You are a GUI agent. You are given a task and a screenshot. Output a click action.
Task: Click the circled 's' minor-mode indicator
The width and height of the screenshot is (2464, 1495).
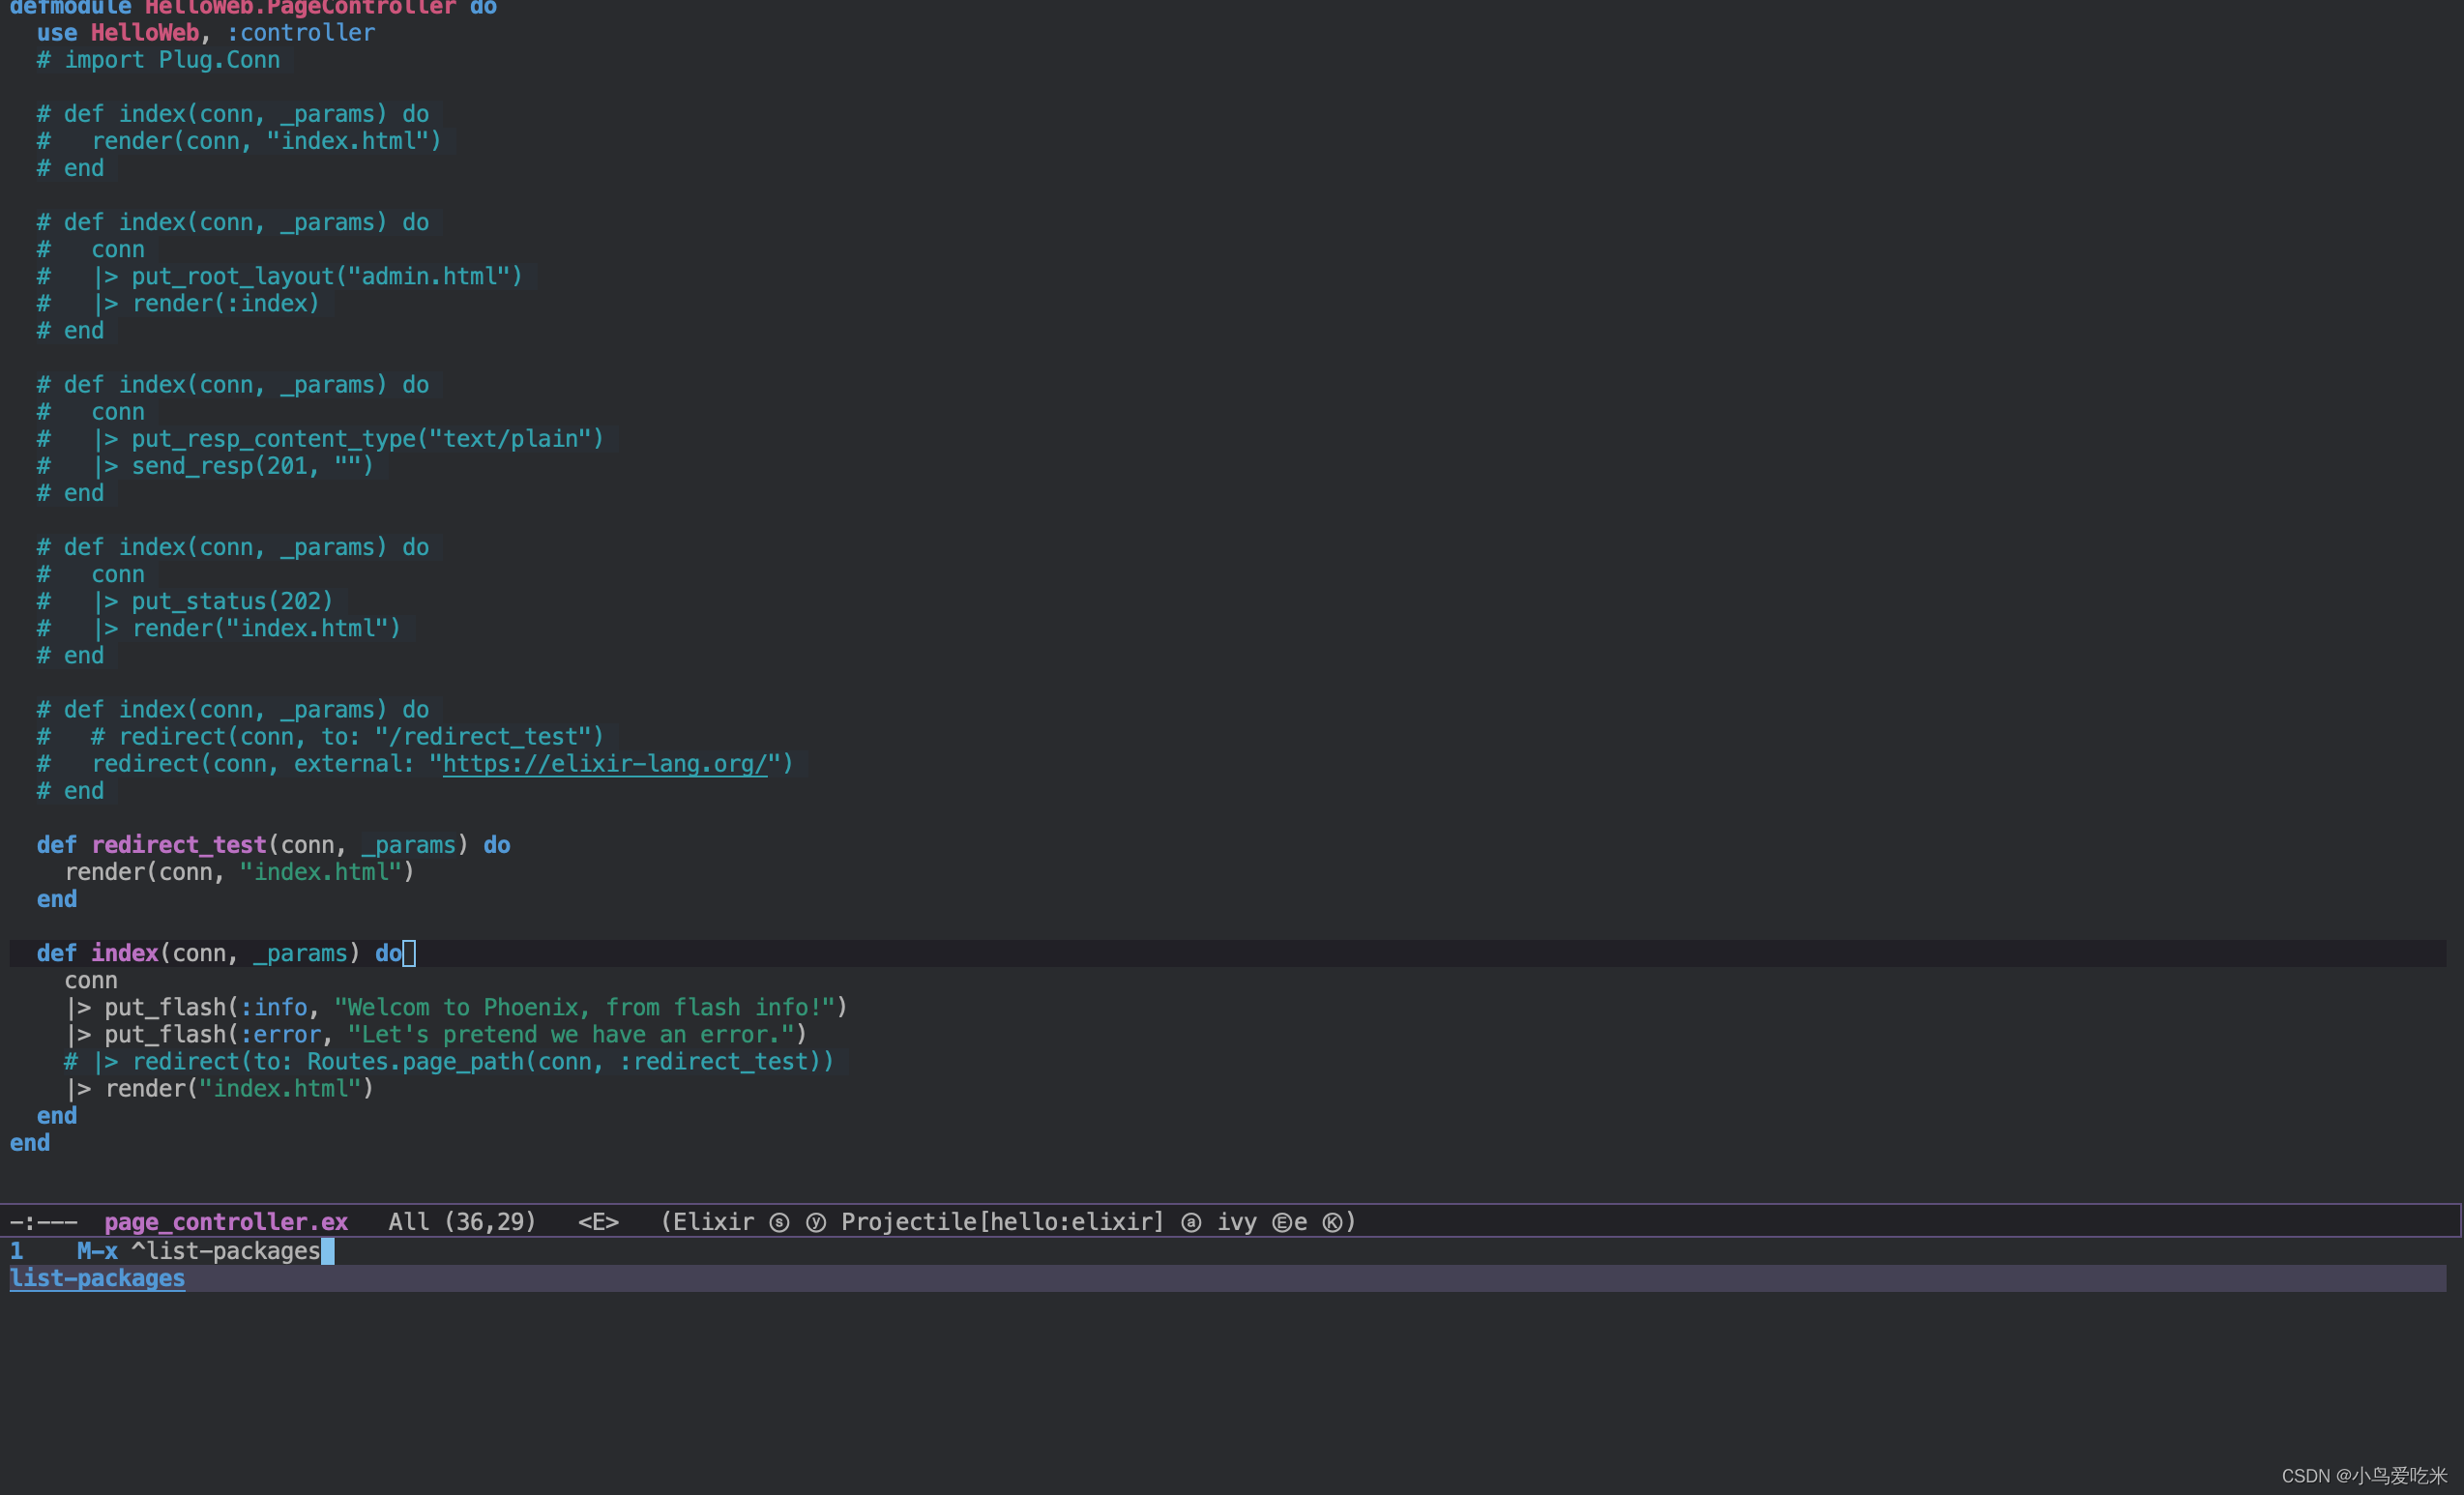[x=779, y=1222]
